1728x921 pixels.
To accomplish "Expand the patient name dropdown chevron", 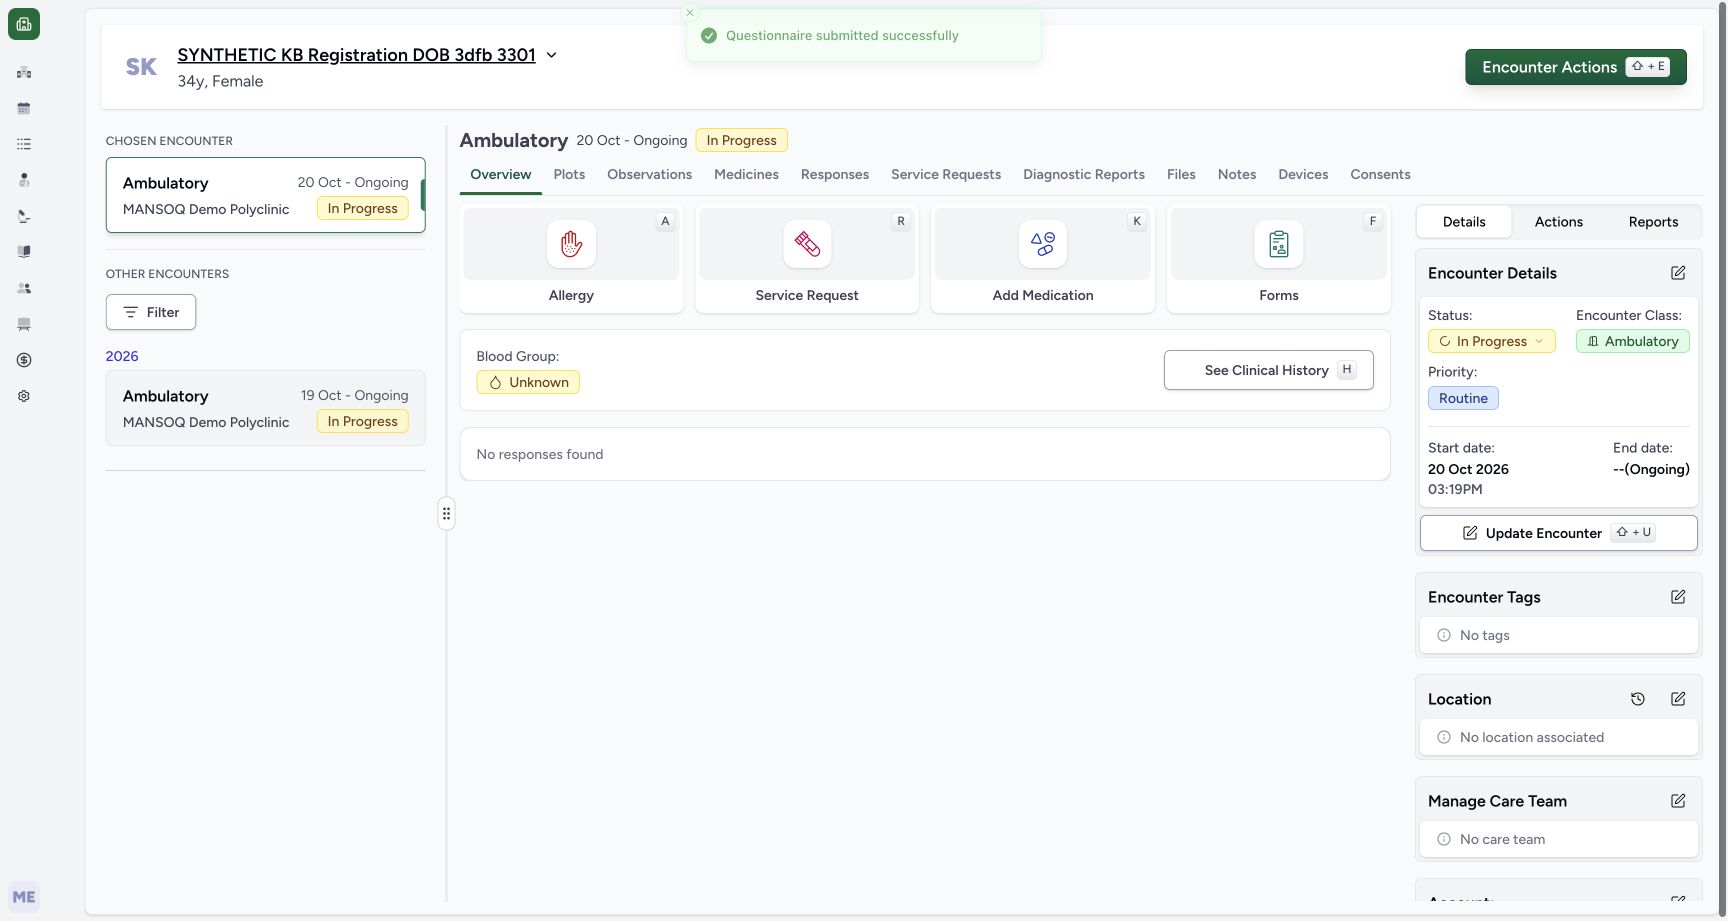I will [551, 55].
